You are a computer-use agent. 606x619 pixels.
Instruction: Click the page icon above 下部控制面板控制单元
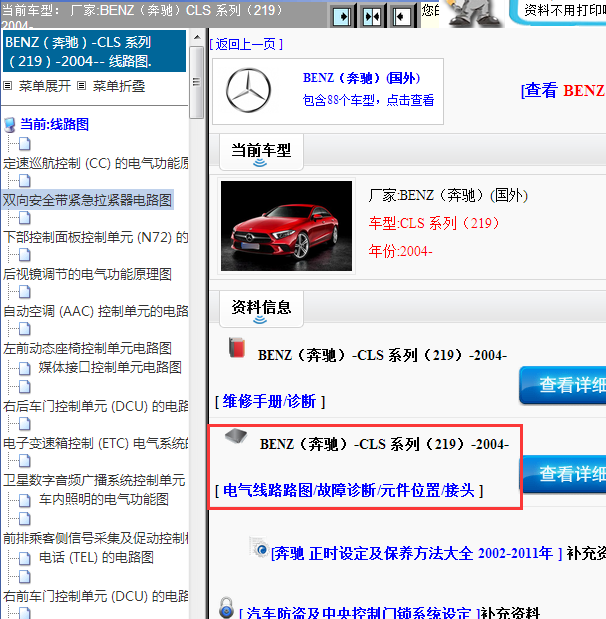[24, 218]
